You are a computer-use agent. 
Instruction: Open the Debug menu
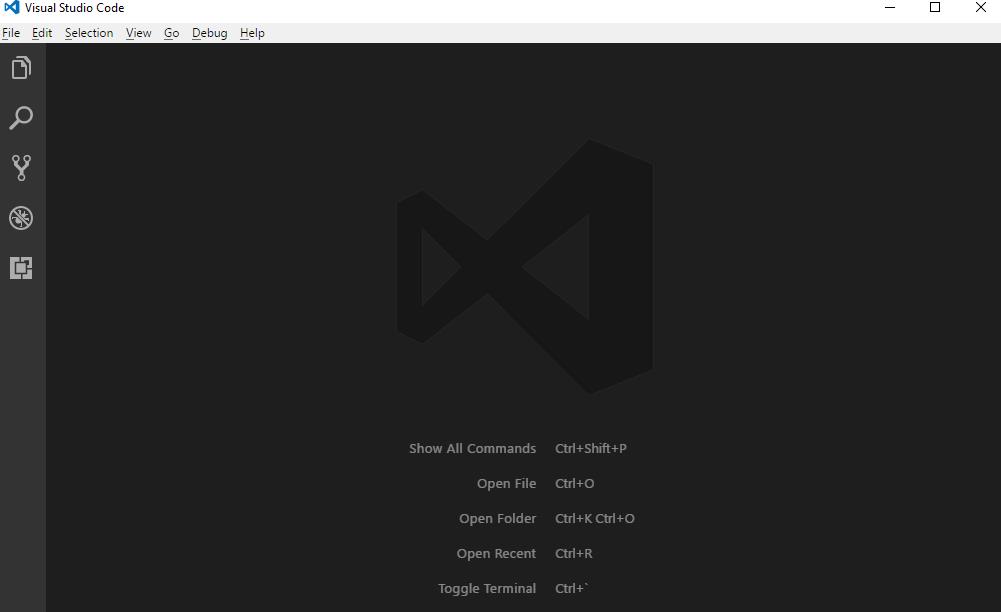tap(209, 33)
